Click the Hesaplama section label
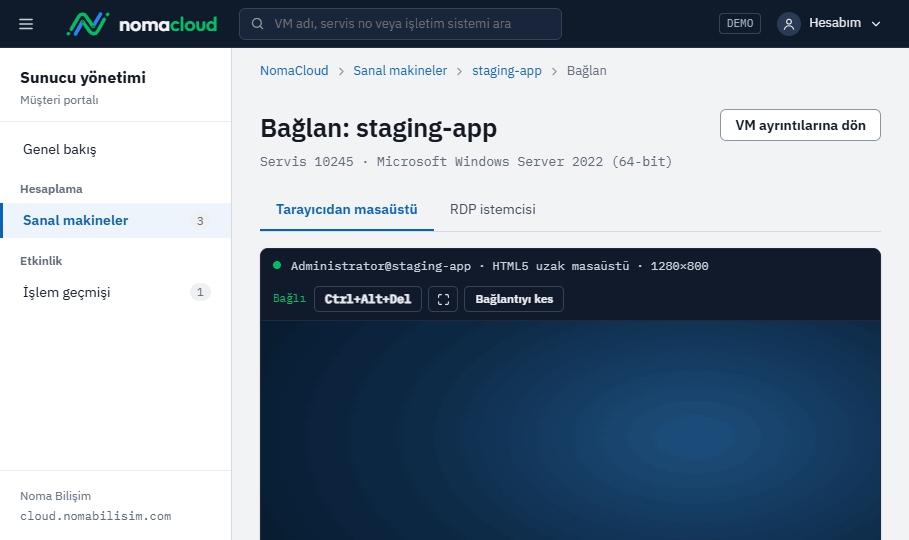This screenshot has height=540, width=909. [51, 189]
